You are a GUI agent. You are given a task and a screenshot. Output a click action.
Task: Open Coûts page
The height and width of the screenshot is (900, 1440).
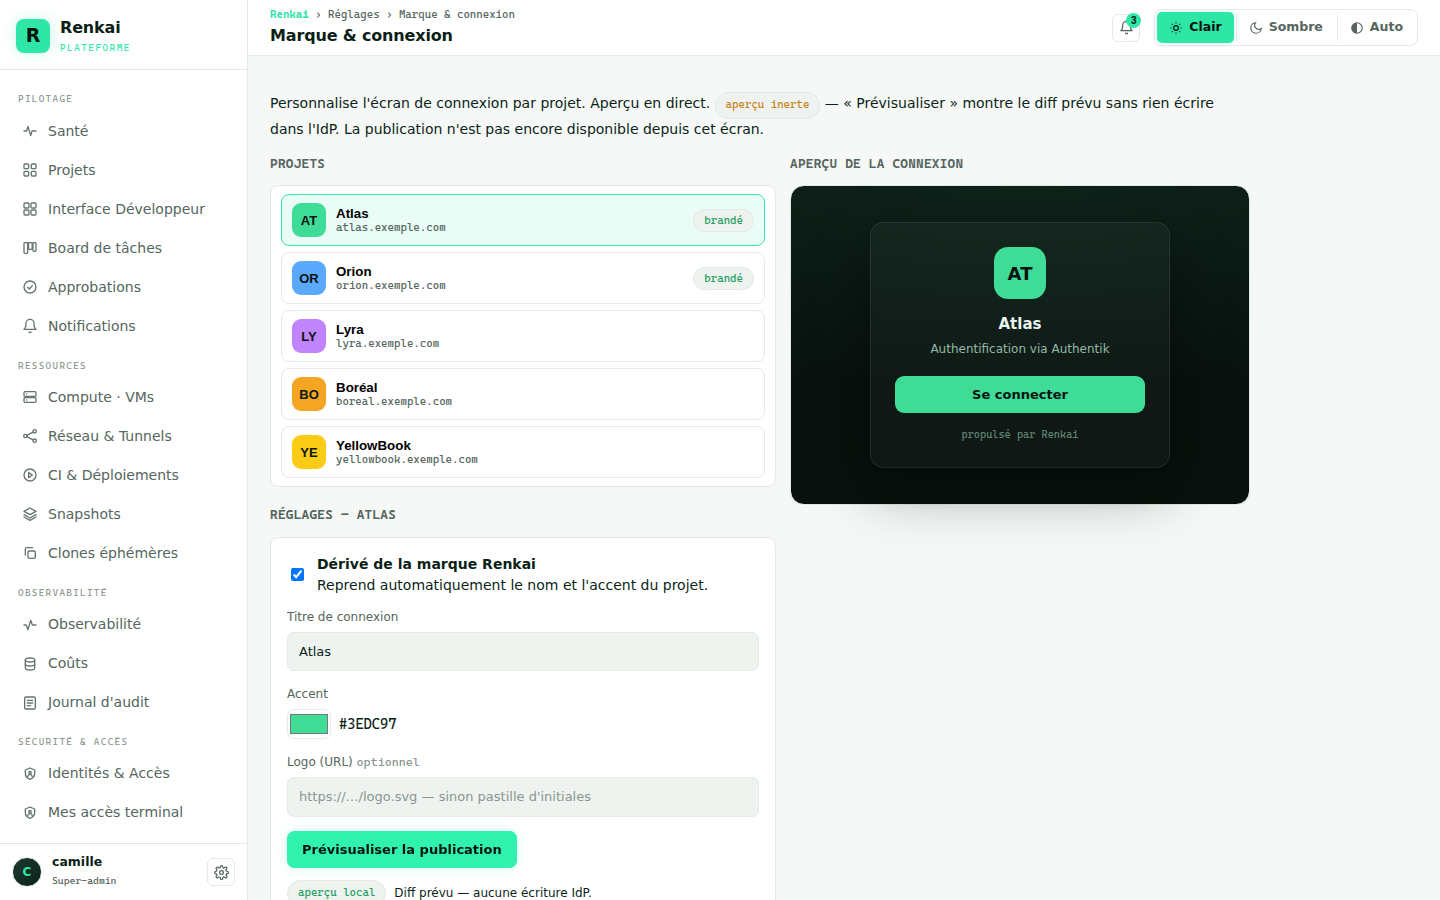[x=123, y=663]
